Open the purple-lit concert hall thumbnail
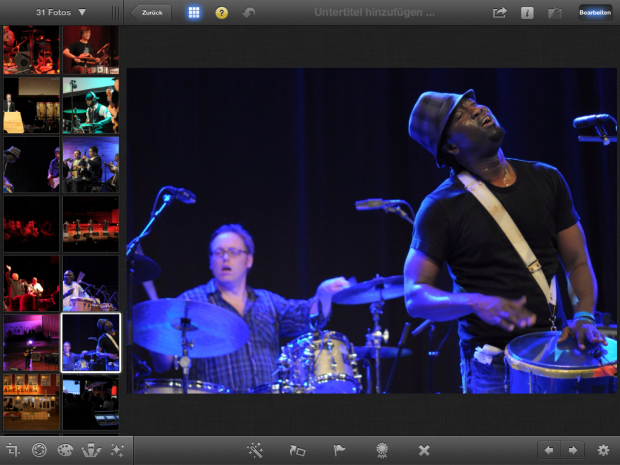This screenshot has height=465, width=620. coord(31,342)
